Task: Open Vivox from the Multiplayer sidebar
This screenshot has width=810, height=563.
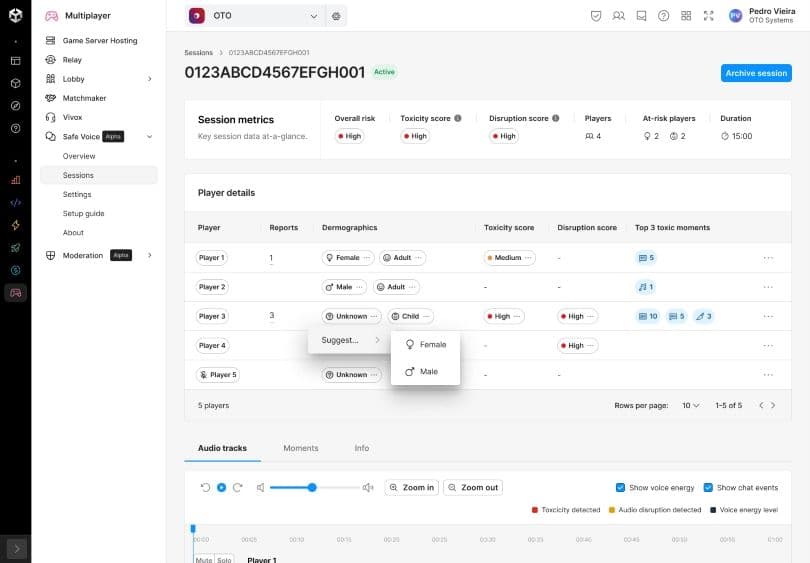Action: [72, 117]
